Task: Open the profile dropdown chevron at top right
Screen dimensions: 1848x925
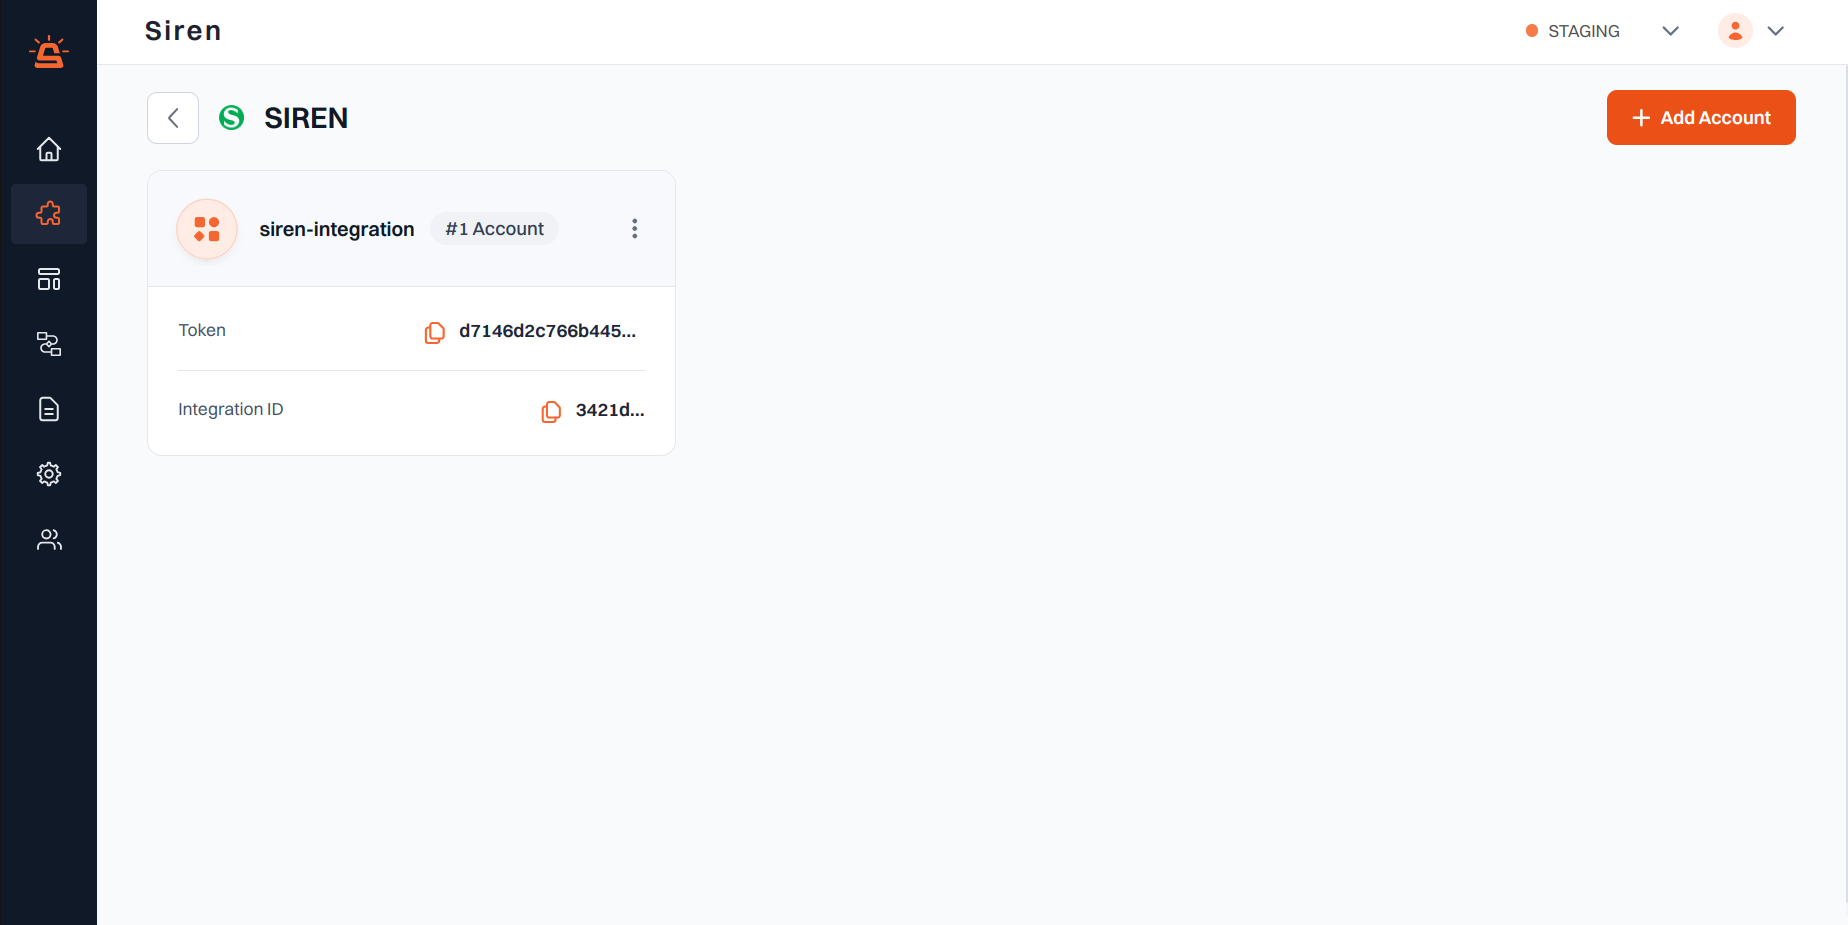Action: (1777, 31)
